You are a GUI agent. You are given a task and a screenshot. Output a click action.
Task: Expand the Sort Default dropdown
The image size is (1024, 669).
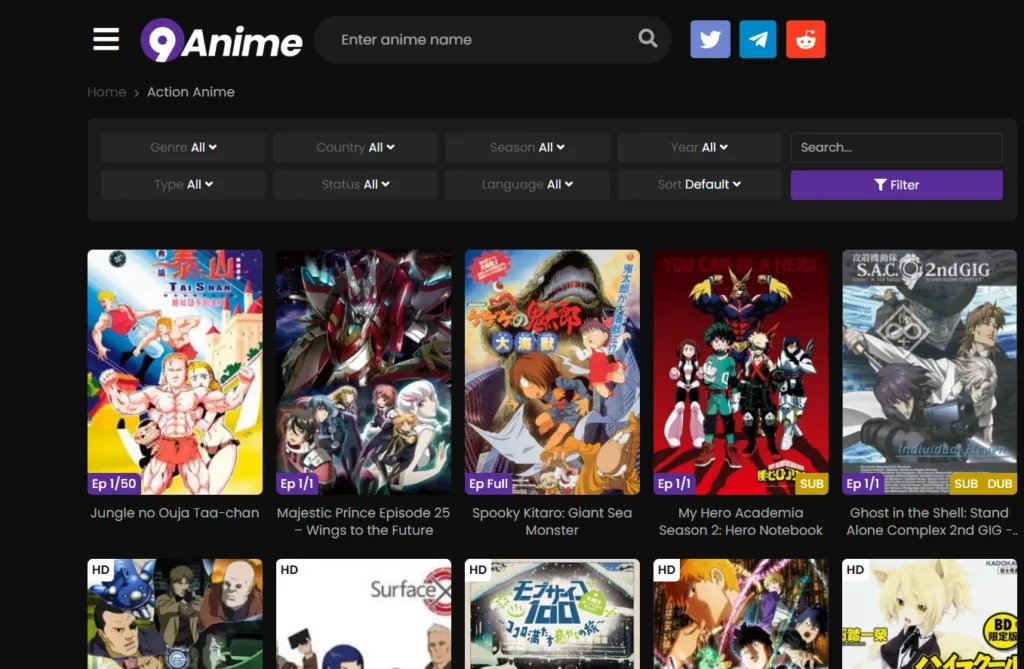(x=699, y=185)
